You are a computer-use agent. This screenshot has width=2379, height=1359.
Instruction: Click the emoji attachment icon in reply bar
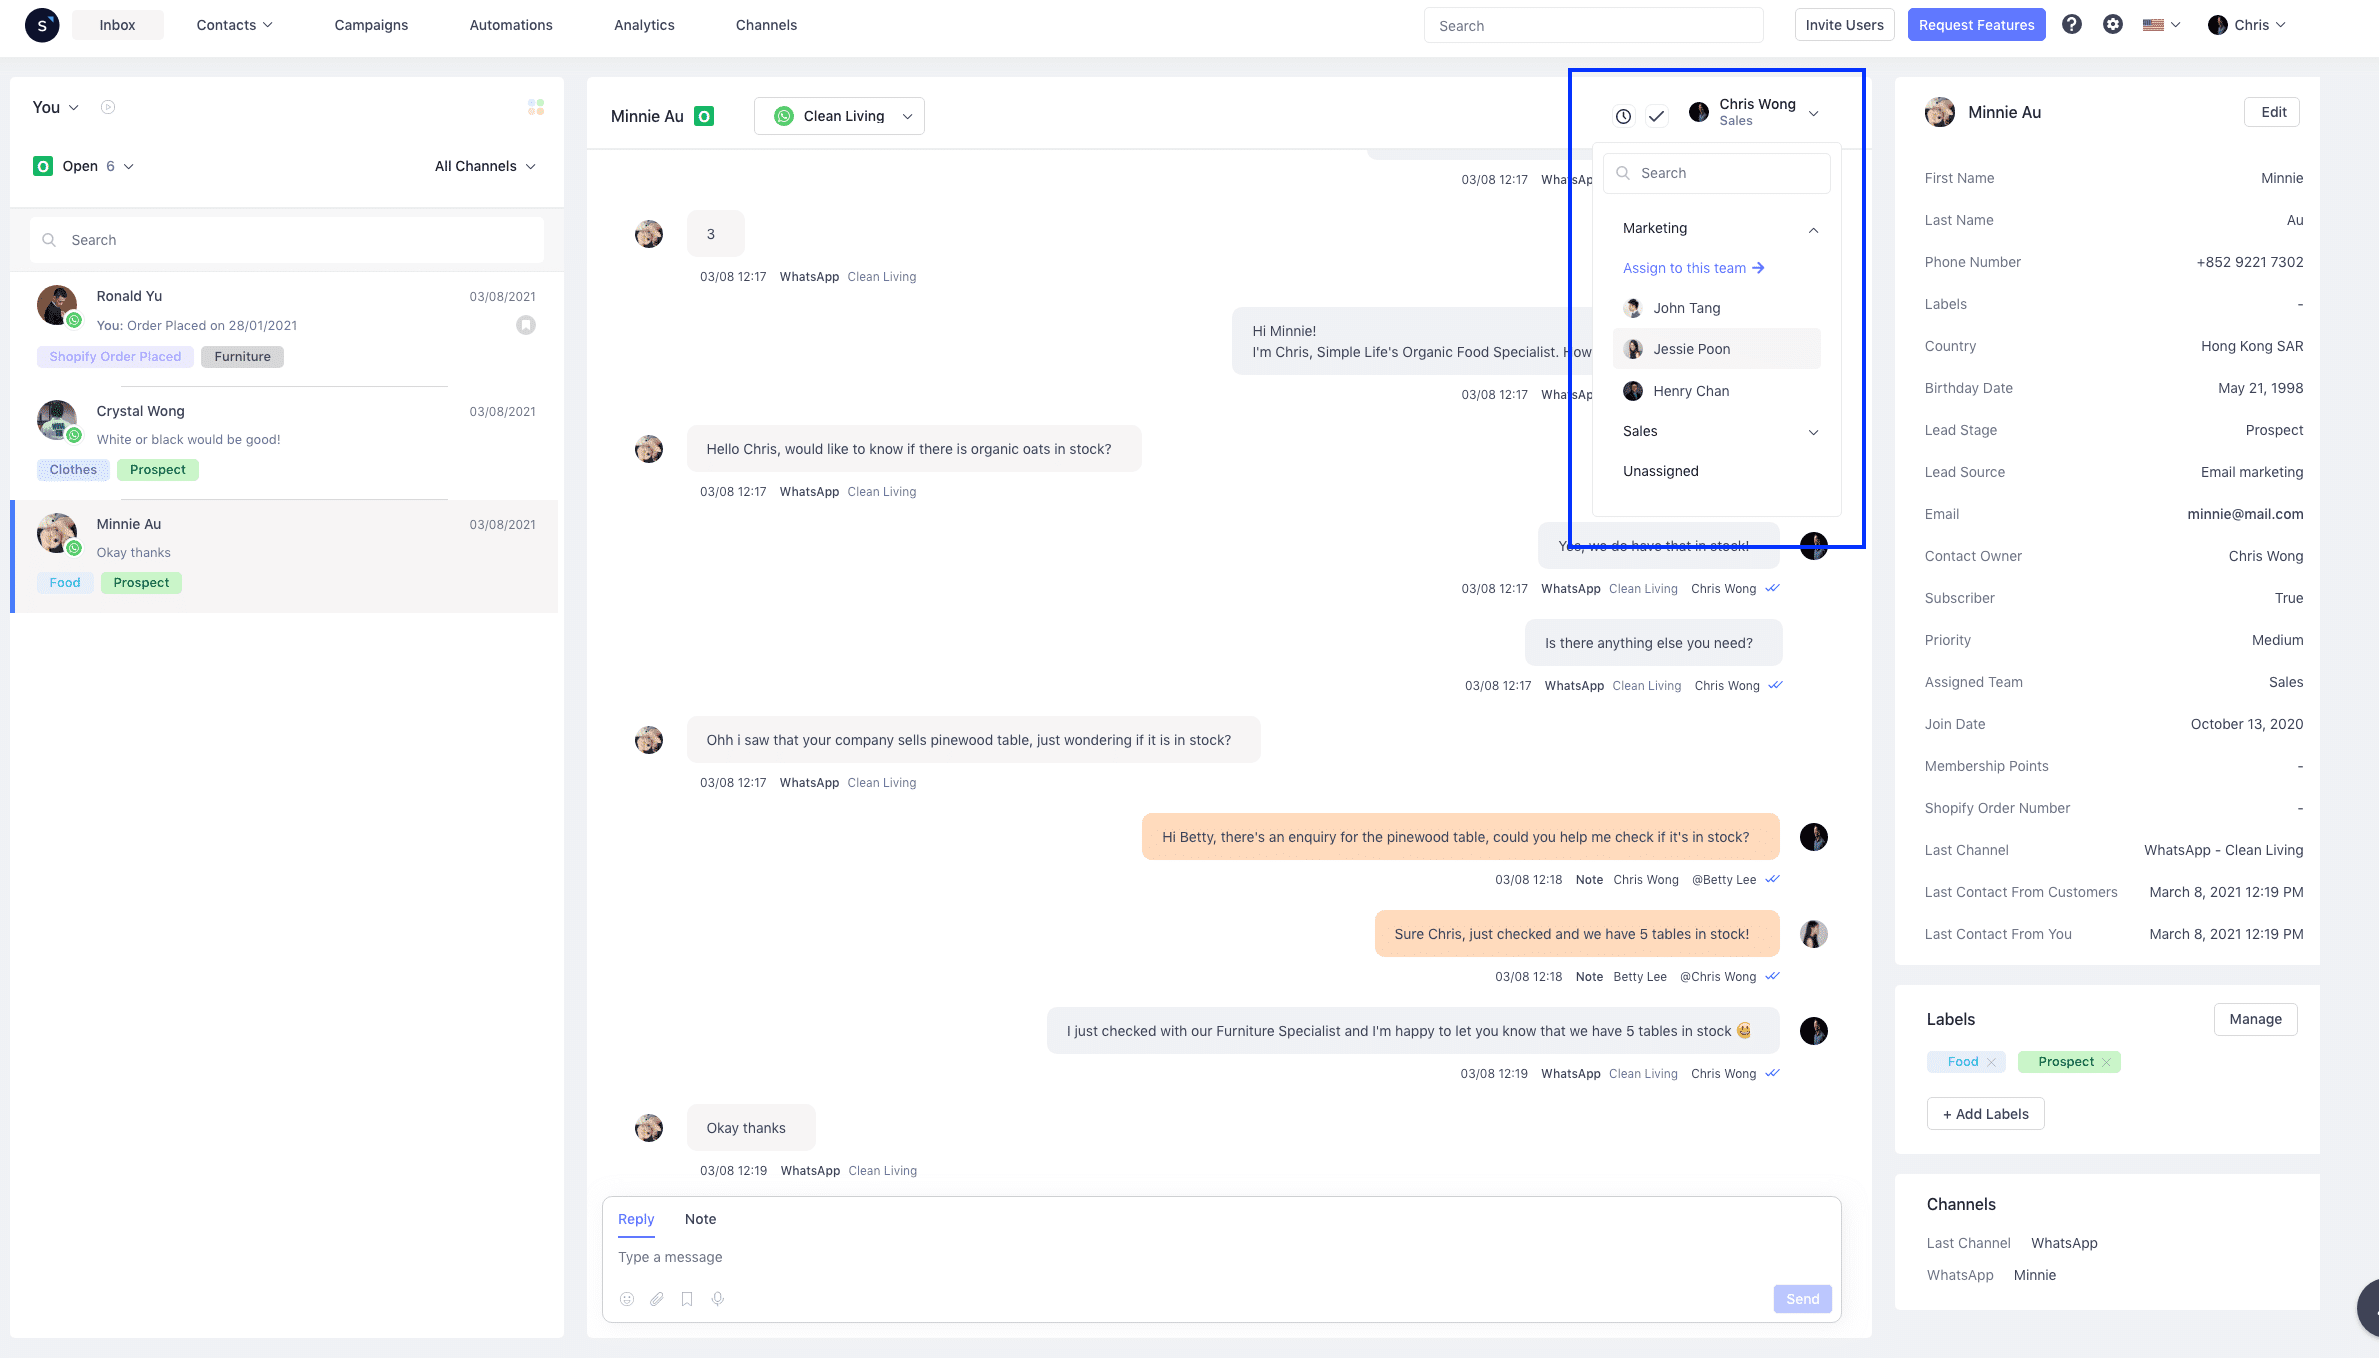627,1299
